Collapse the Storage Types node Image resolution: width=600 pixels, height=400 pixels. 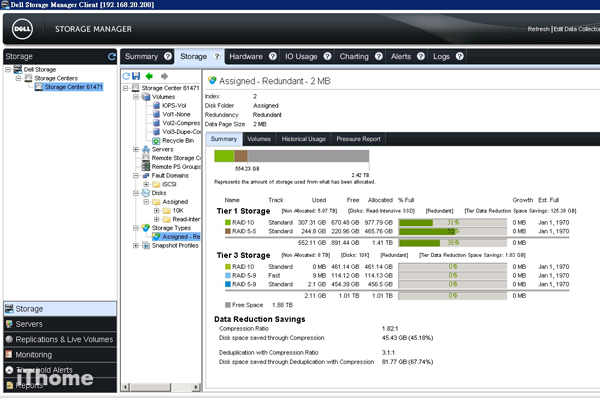click(x=136, y=228)
